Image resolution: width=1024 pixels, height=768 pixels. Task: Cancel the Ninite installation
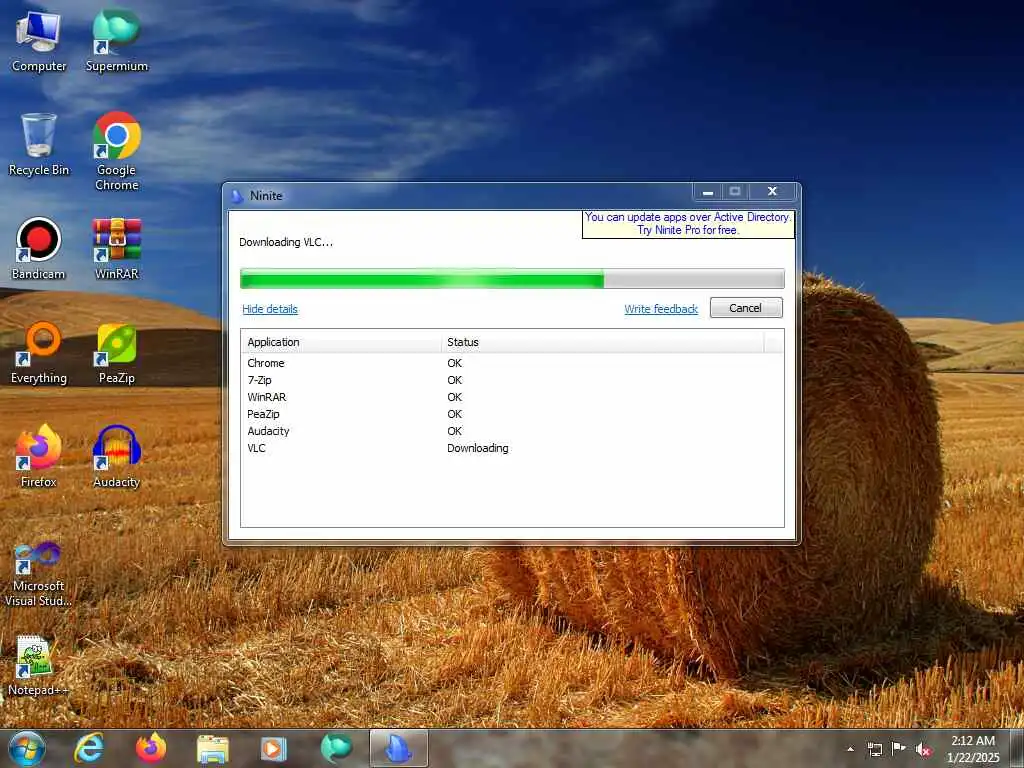tap(746, 308)
